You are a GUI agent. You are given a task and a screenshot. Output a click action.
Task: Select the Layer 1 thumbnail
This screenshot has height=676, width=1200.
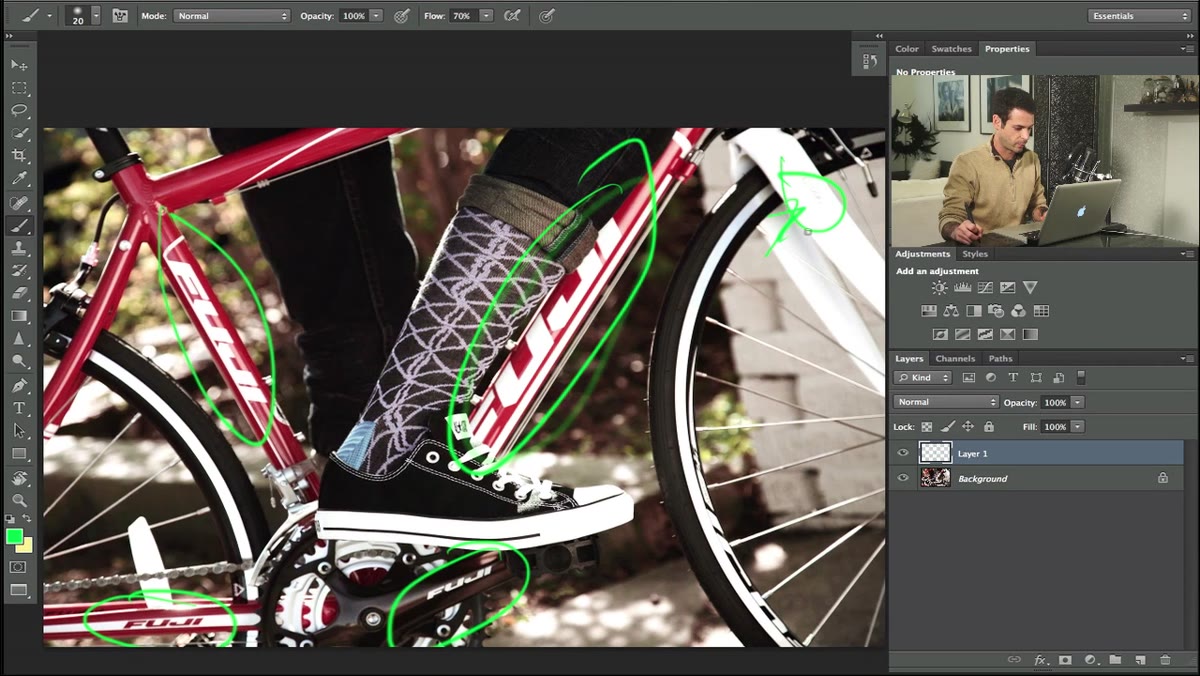(x=935, y=453)
